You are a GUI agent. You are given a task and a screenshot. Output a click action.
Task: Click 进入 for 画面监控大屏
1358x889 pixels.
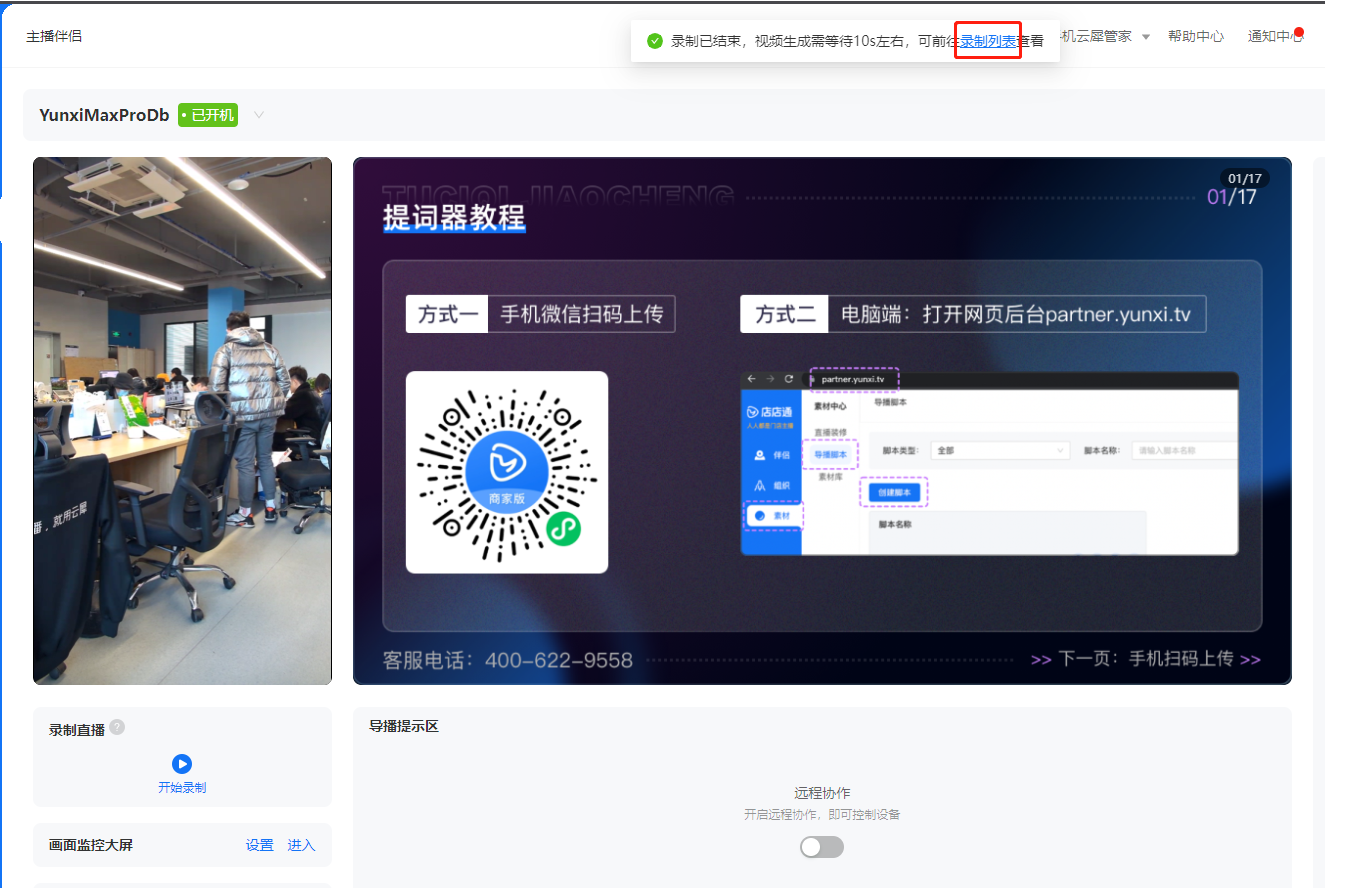tap(301, 845)
